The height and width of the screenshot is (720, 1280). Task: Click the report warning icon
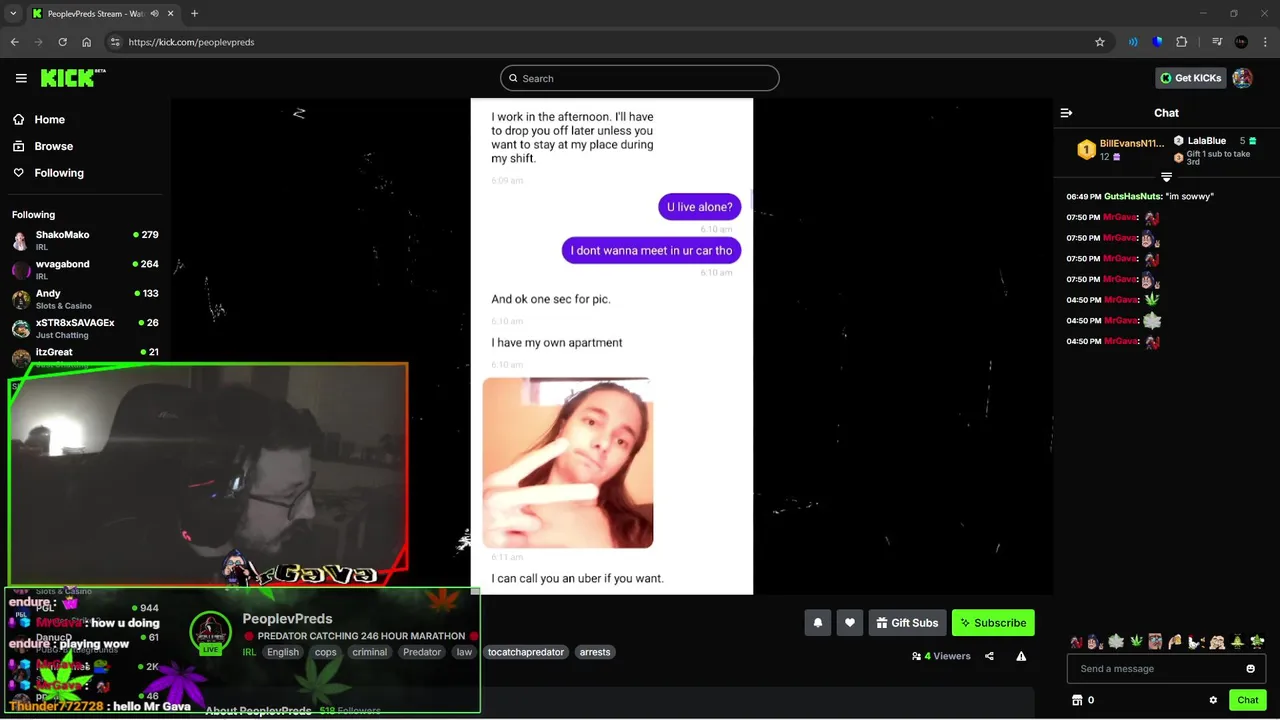[1021, 656]
